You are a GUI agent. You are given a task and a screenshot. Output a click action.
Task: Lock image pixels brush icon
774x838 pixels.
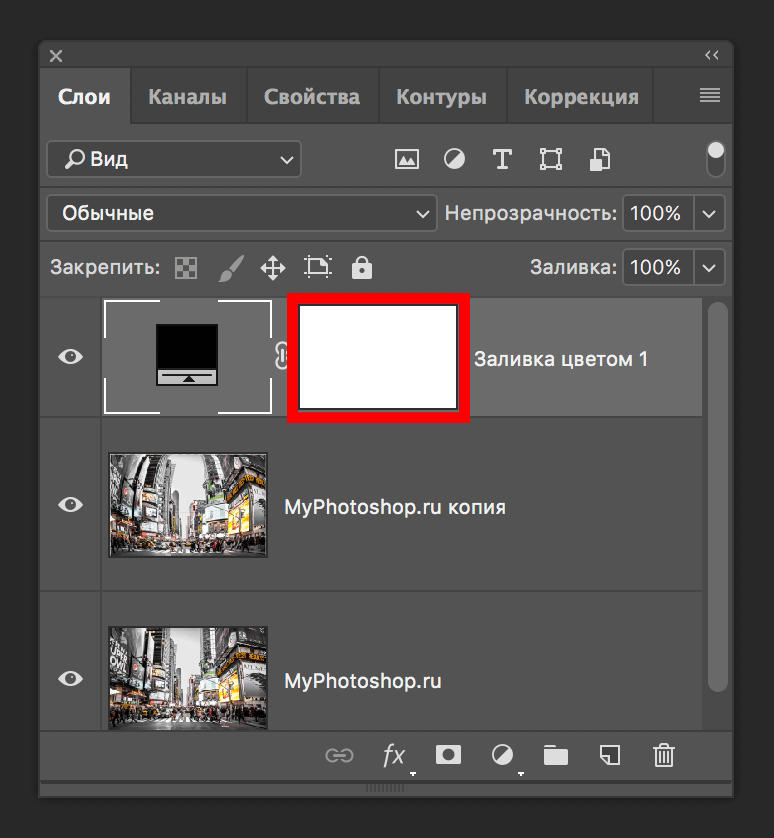click(231, 268)
